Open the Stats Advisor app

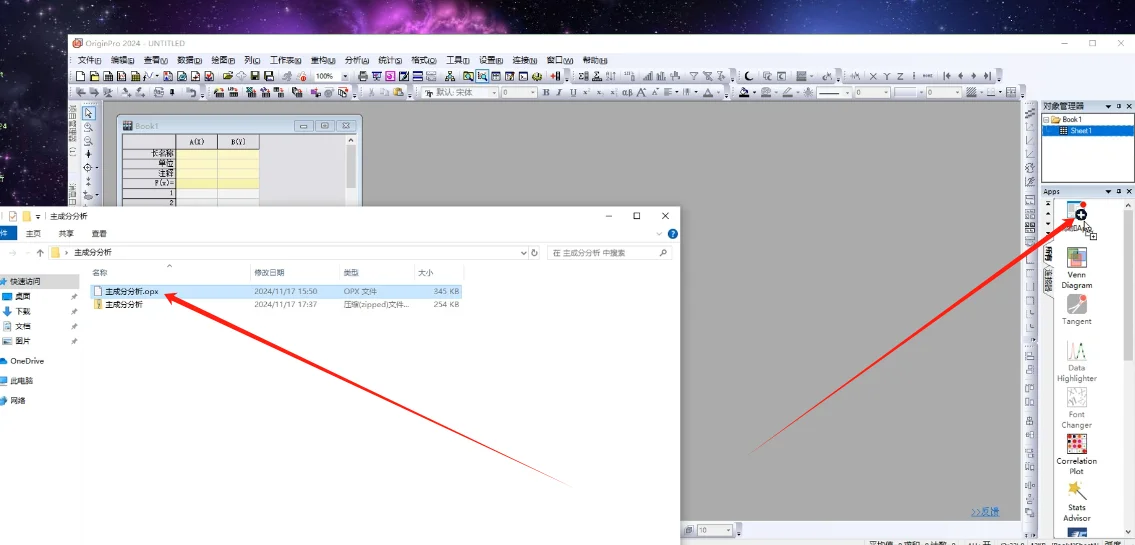click(1076, 502)
